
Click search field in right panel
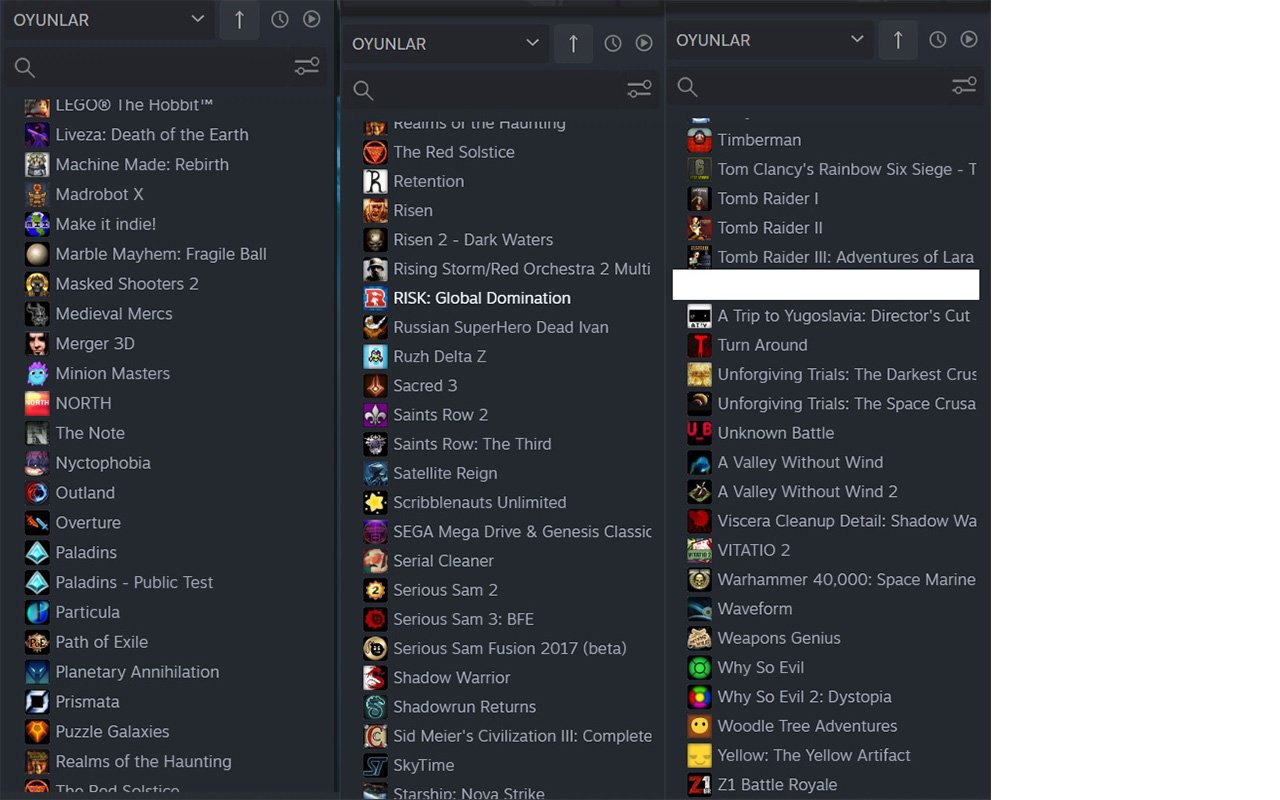point(826,86)
